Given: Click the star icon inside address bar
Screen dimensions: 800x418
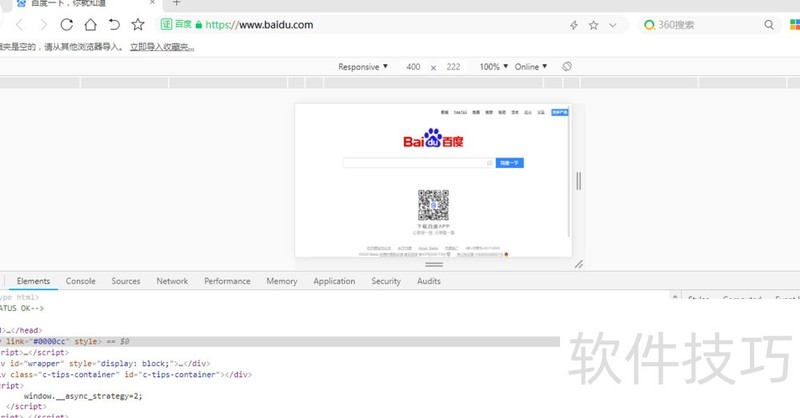Looking at the screenshot, I should pos(593,25).
